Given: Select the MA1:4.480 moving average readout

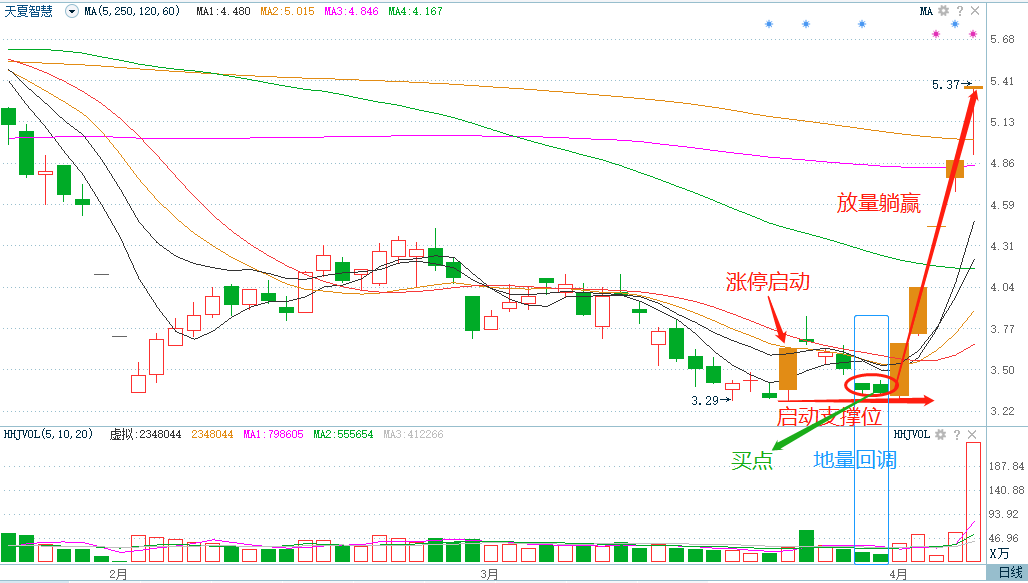Looking at the screenshot, I should tap(223, 11).
